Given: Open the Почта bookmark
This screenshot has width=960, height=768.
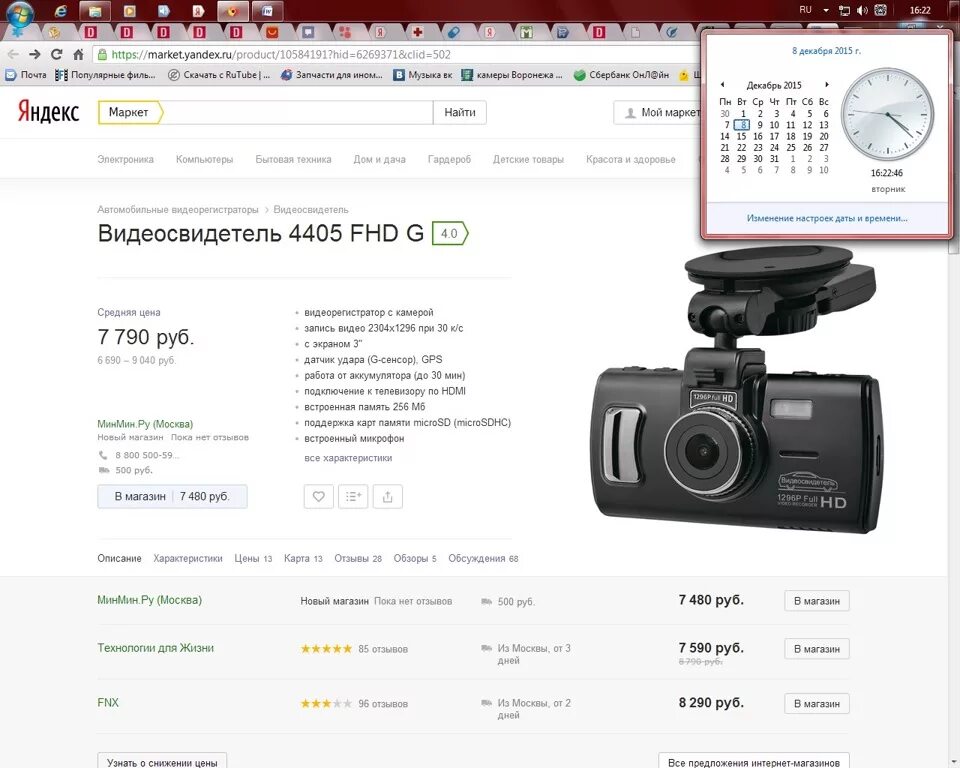Looking at the screenshot, I should 26,75.
